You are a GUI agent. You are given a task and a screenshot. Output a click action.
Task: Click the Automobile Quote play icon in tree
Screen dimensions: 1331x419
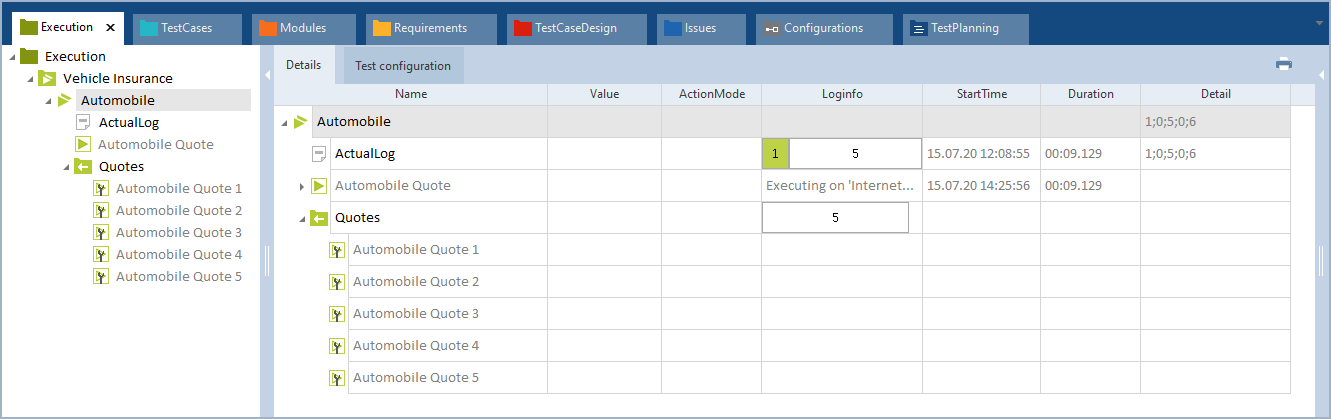[83, 144]
